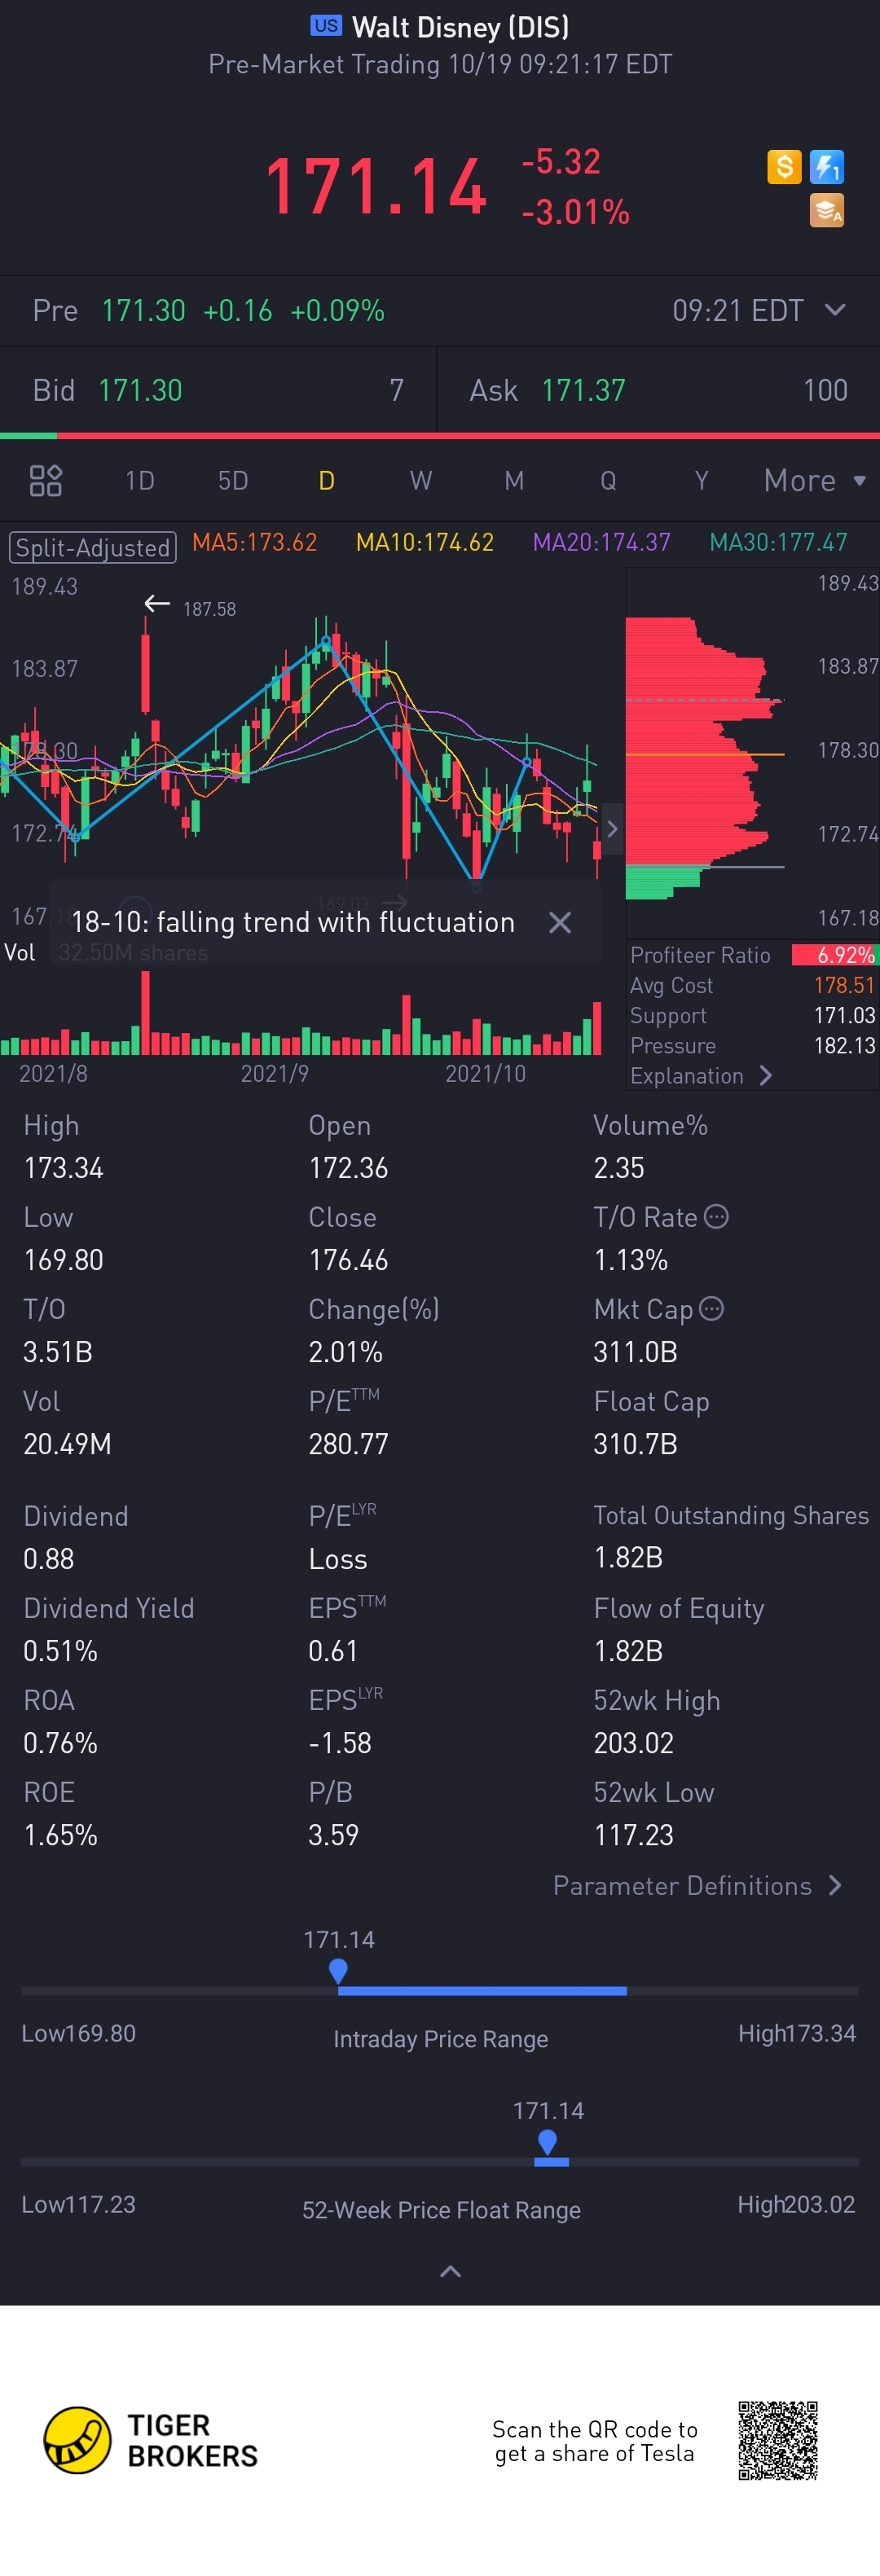Image resolution: width=880 pixels, height=2576 pixels.
Task: Tap the info icon beside Mkt Cap
Action: click(x=711, y=1309)
